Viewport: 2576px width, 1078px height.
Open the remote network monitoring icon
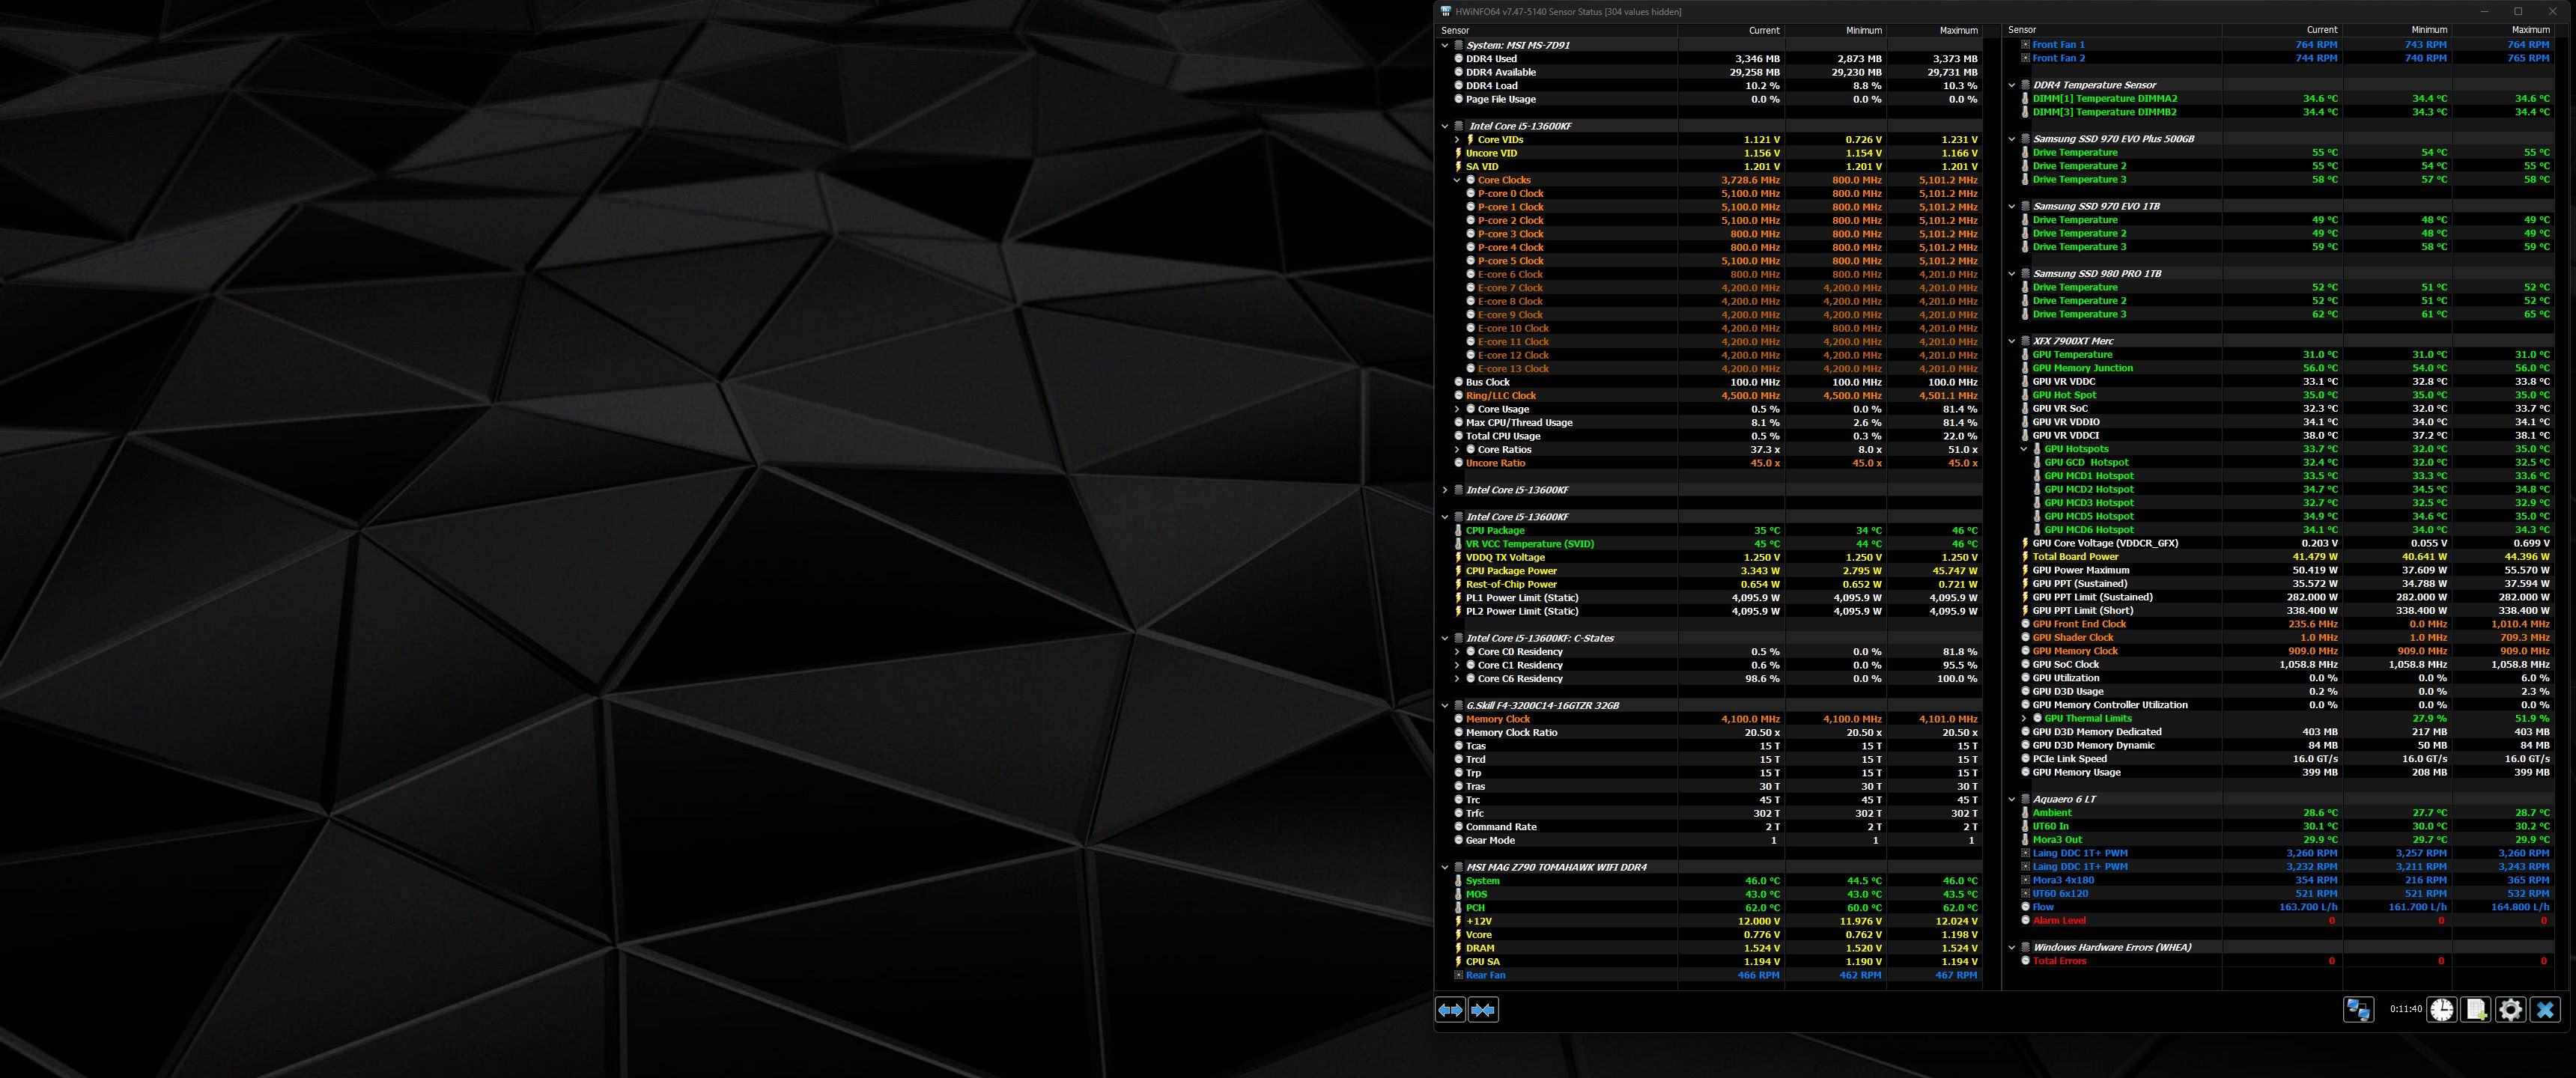(2358, 1009)
